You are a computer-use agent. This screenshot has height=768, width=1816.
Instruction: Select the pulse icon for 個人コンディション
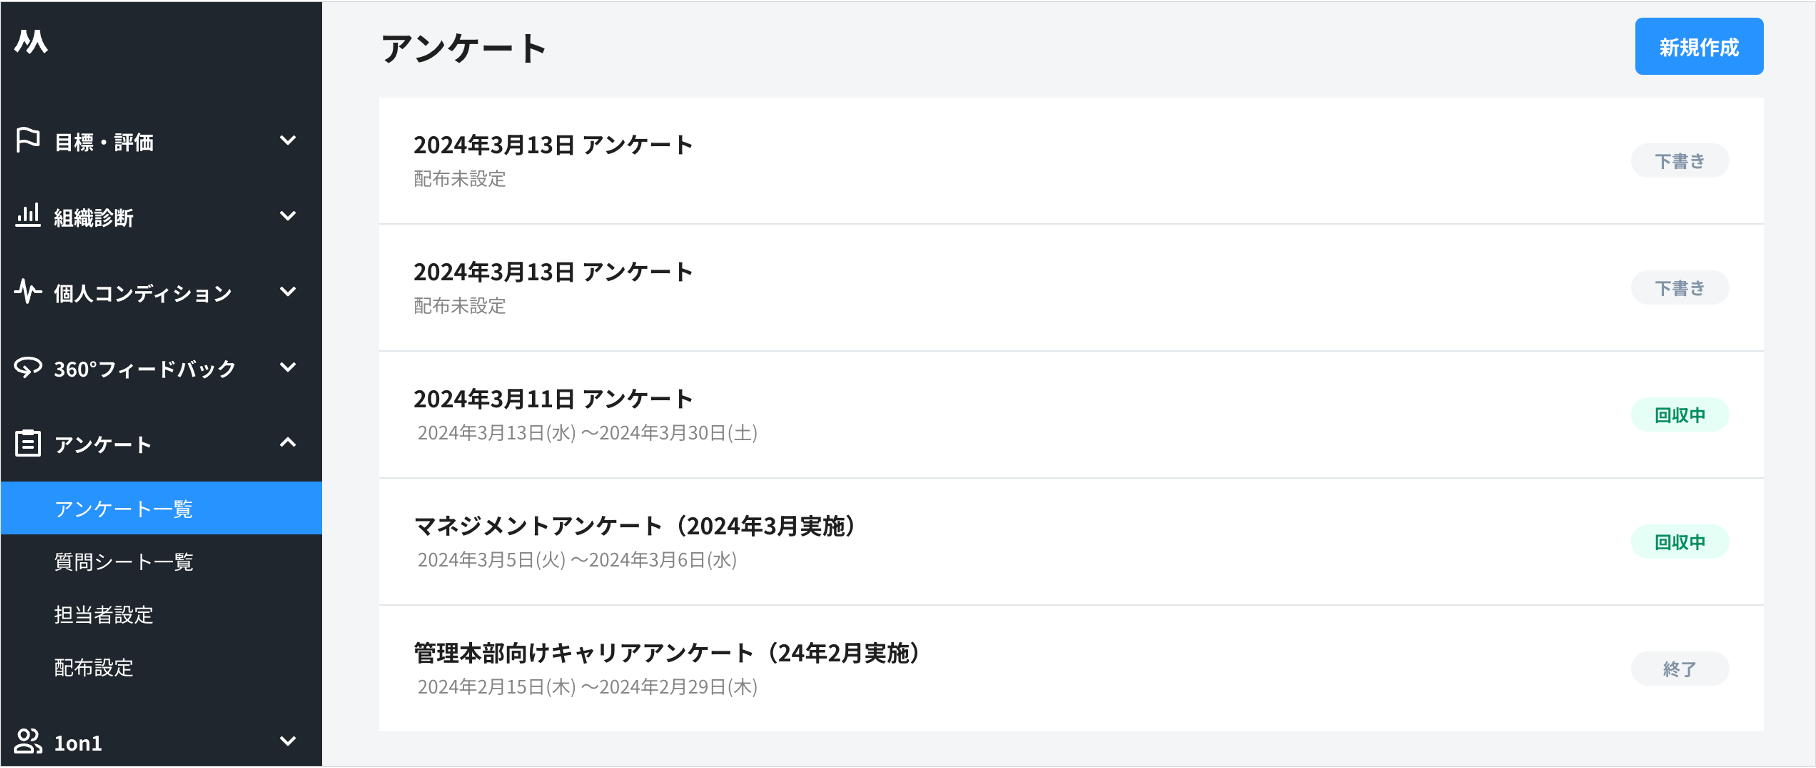click(27, 292)
